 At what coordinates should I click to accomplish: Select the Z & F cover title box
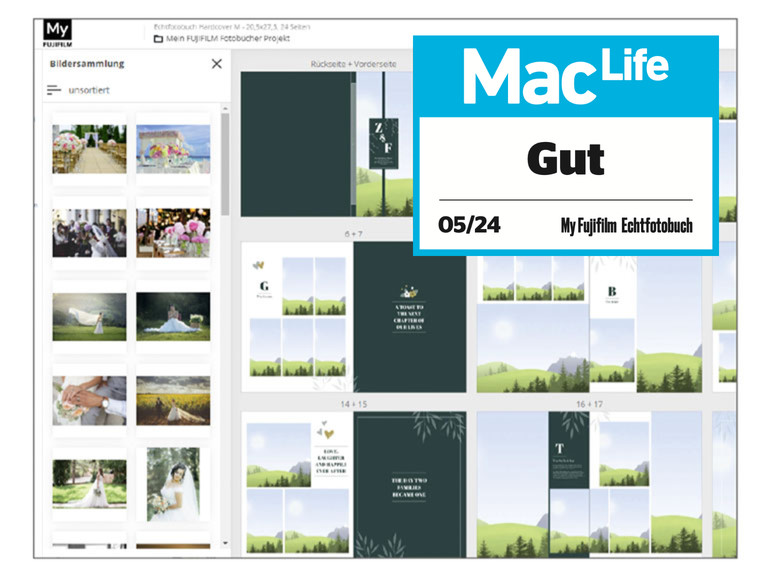(384, 143)
